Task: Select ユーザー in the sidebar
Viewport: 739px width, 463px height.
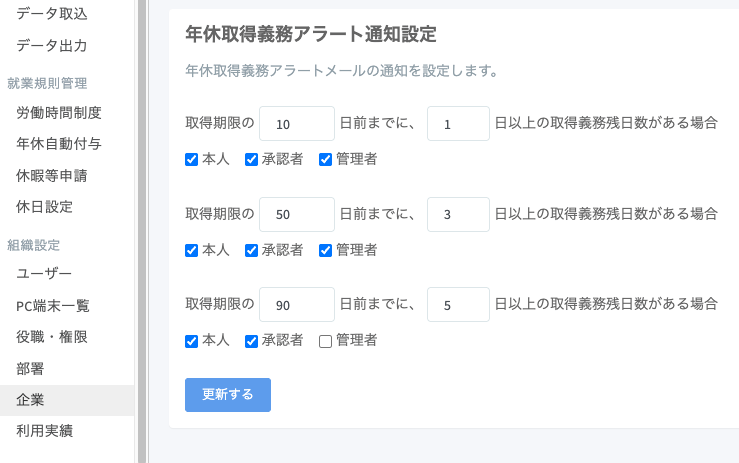Action: (x=44, y=273)
